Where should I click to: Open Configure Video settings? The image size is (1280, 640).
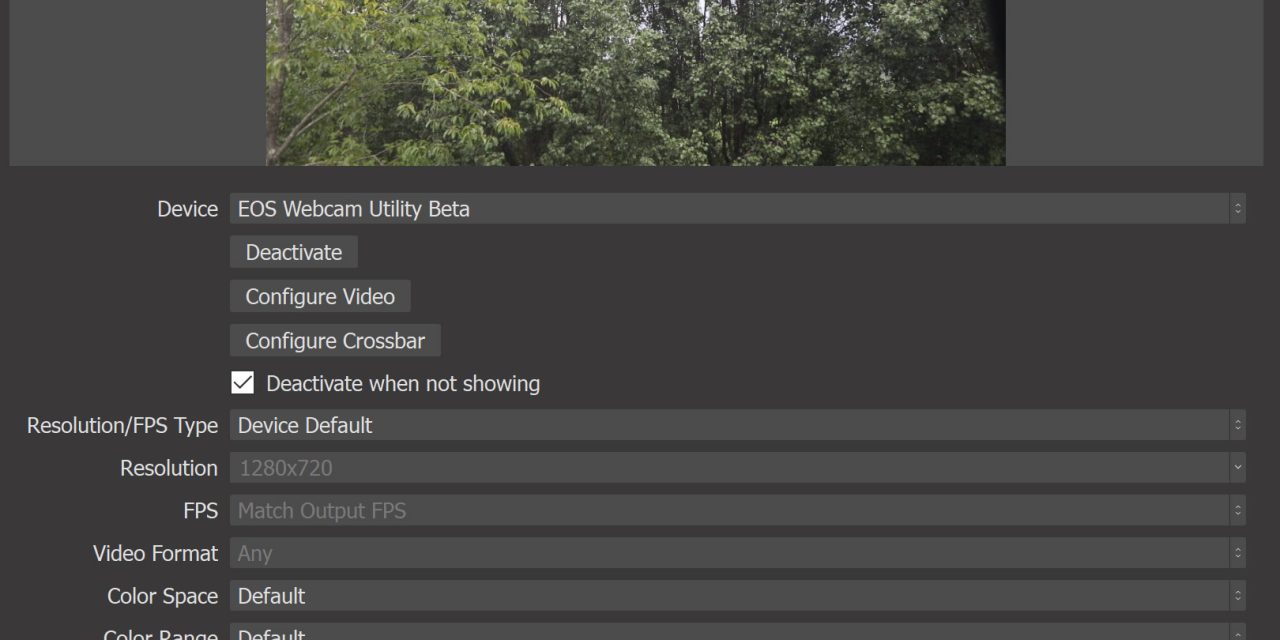320,297
